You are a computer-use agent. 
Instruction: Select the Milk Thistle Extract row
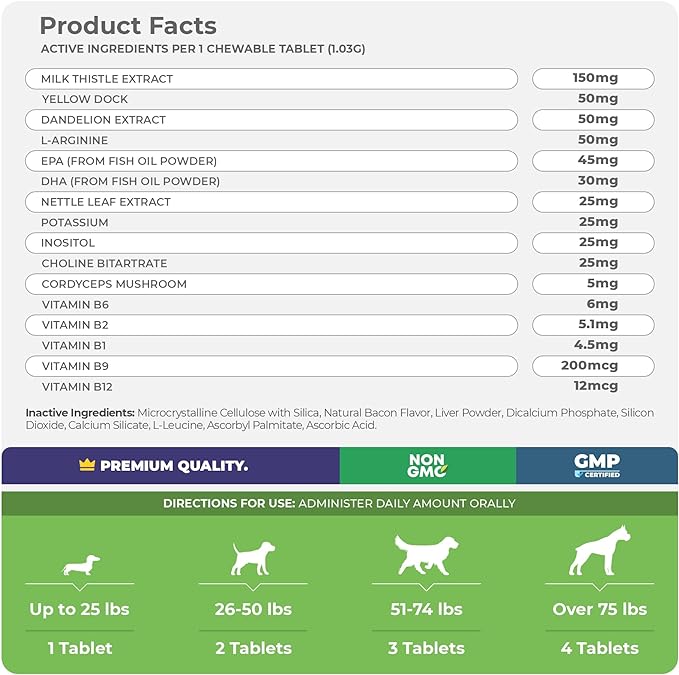tap(271, 79)
